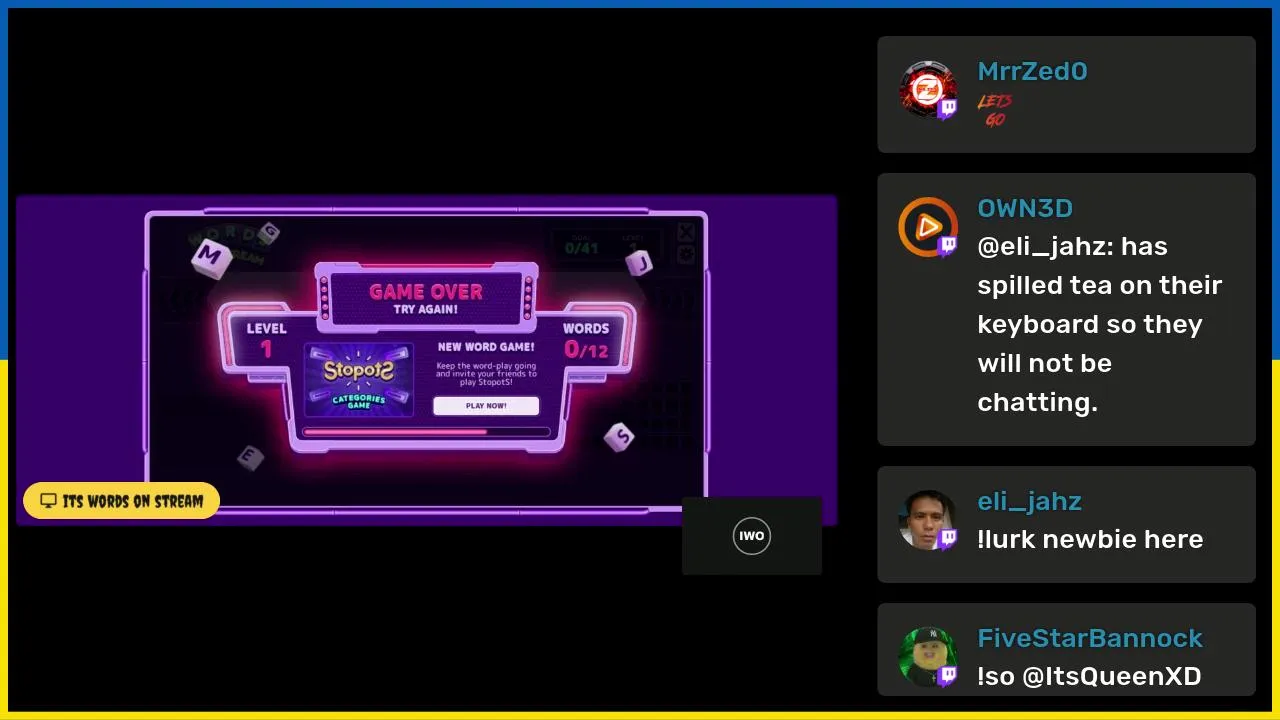Click the floating G letter cube
1280x720 pixels.
[x=267, y=234]
